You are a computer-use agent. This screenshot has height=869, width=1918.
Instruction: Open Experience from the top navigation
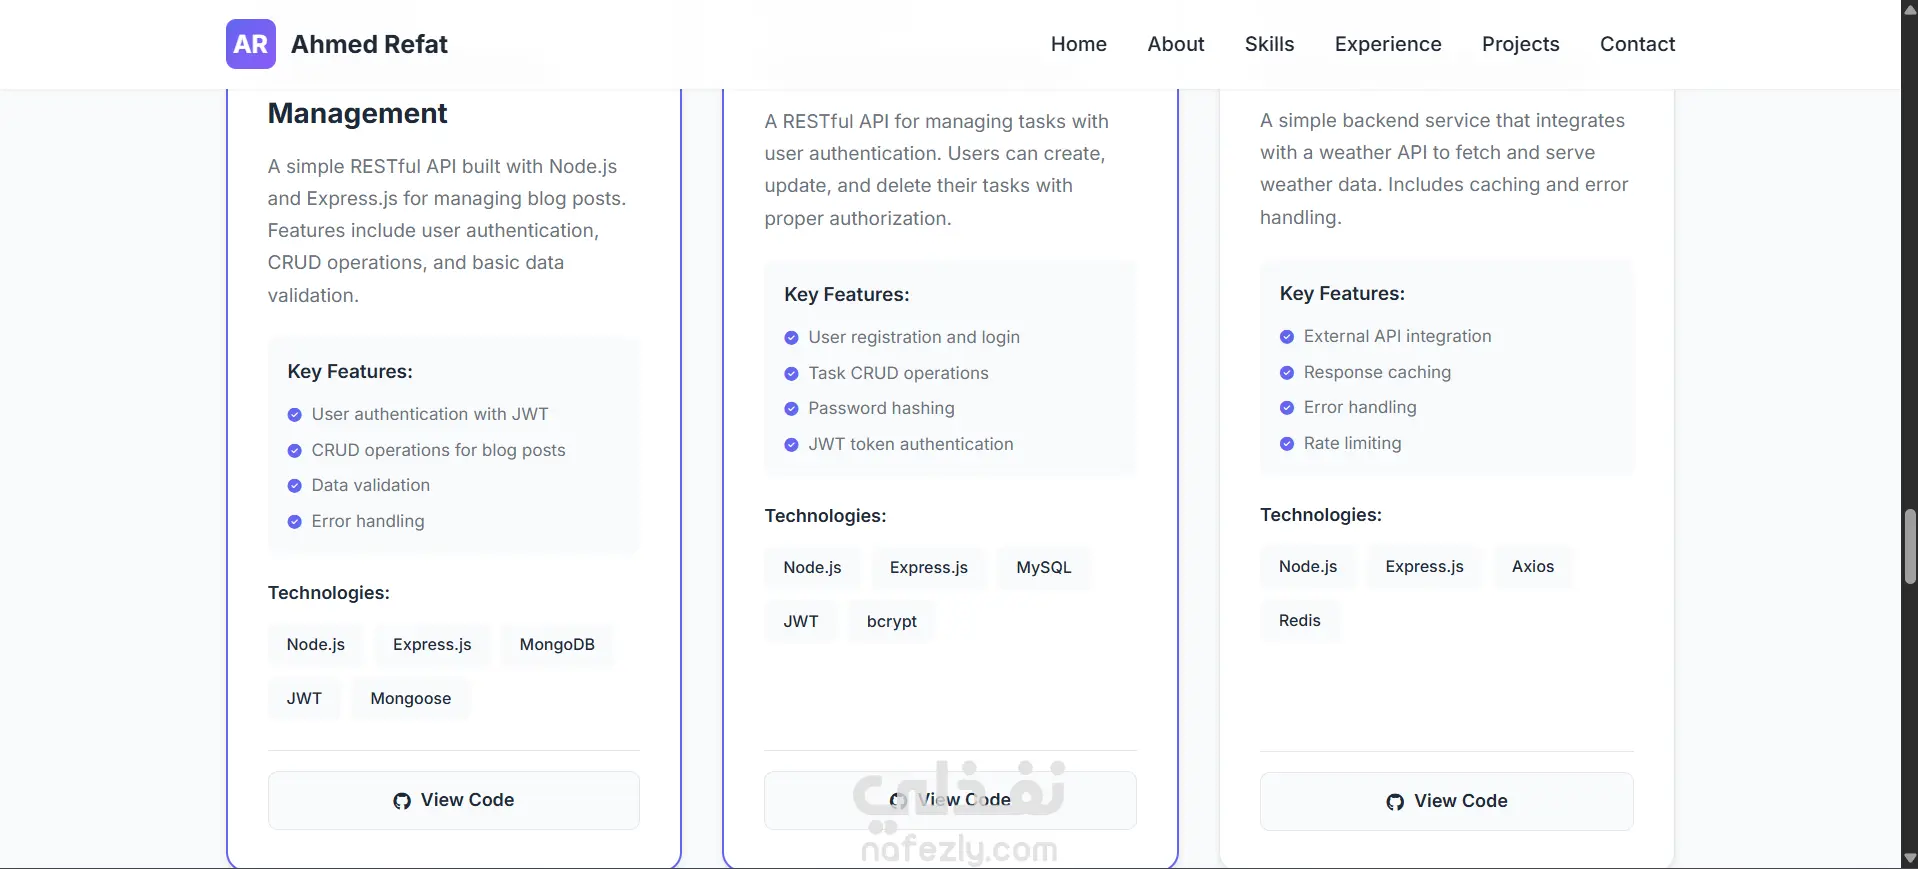pos(1387,44)
